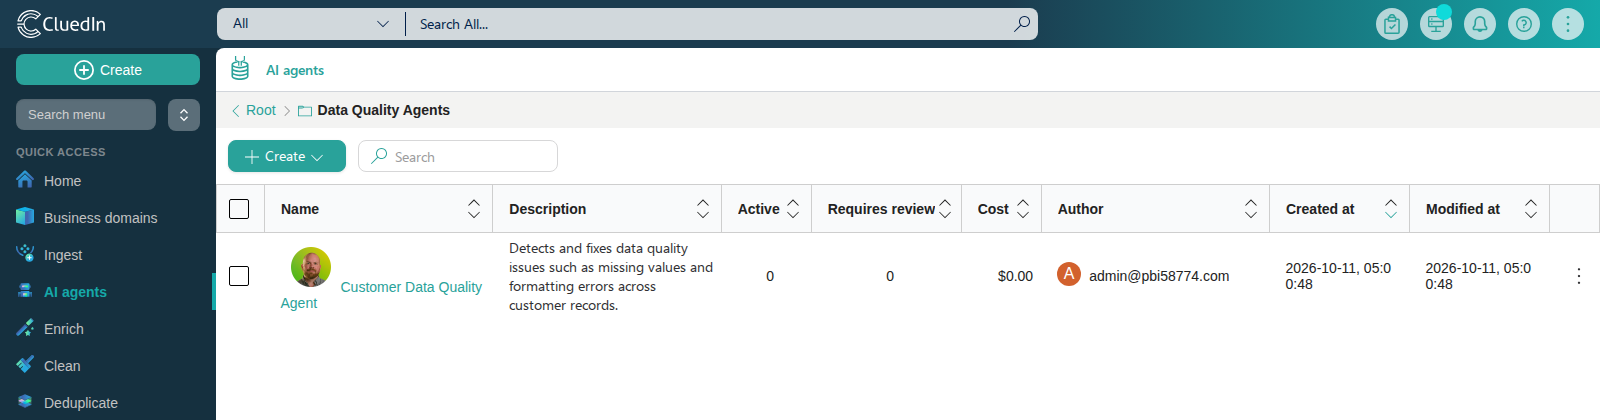The width and height of the screenshot is (1600, 420).
Task: Focus the agents table Search field
Action: coord(458,156)
